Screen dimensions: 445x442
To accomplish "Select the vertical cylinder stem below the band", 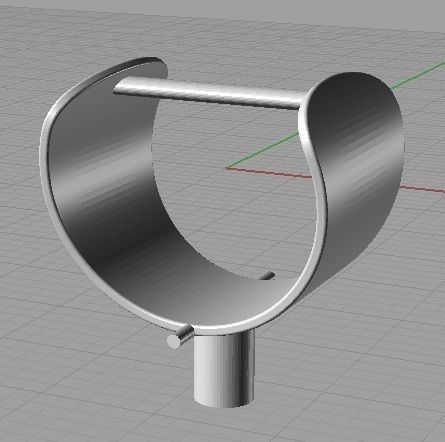I will click(x=224, y=368).
